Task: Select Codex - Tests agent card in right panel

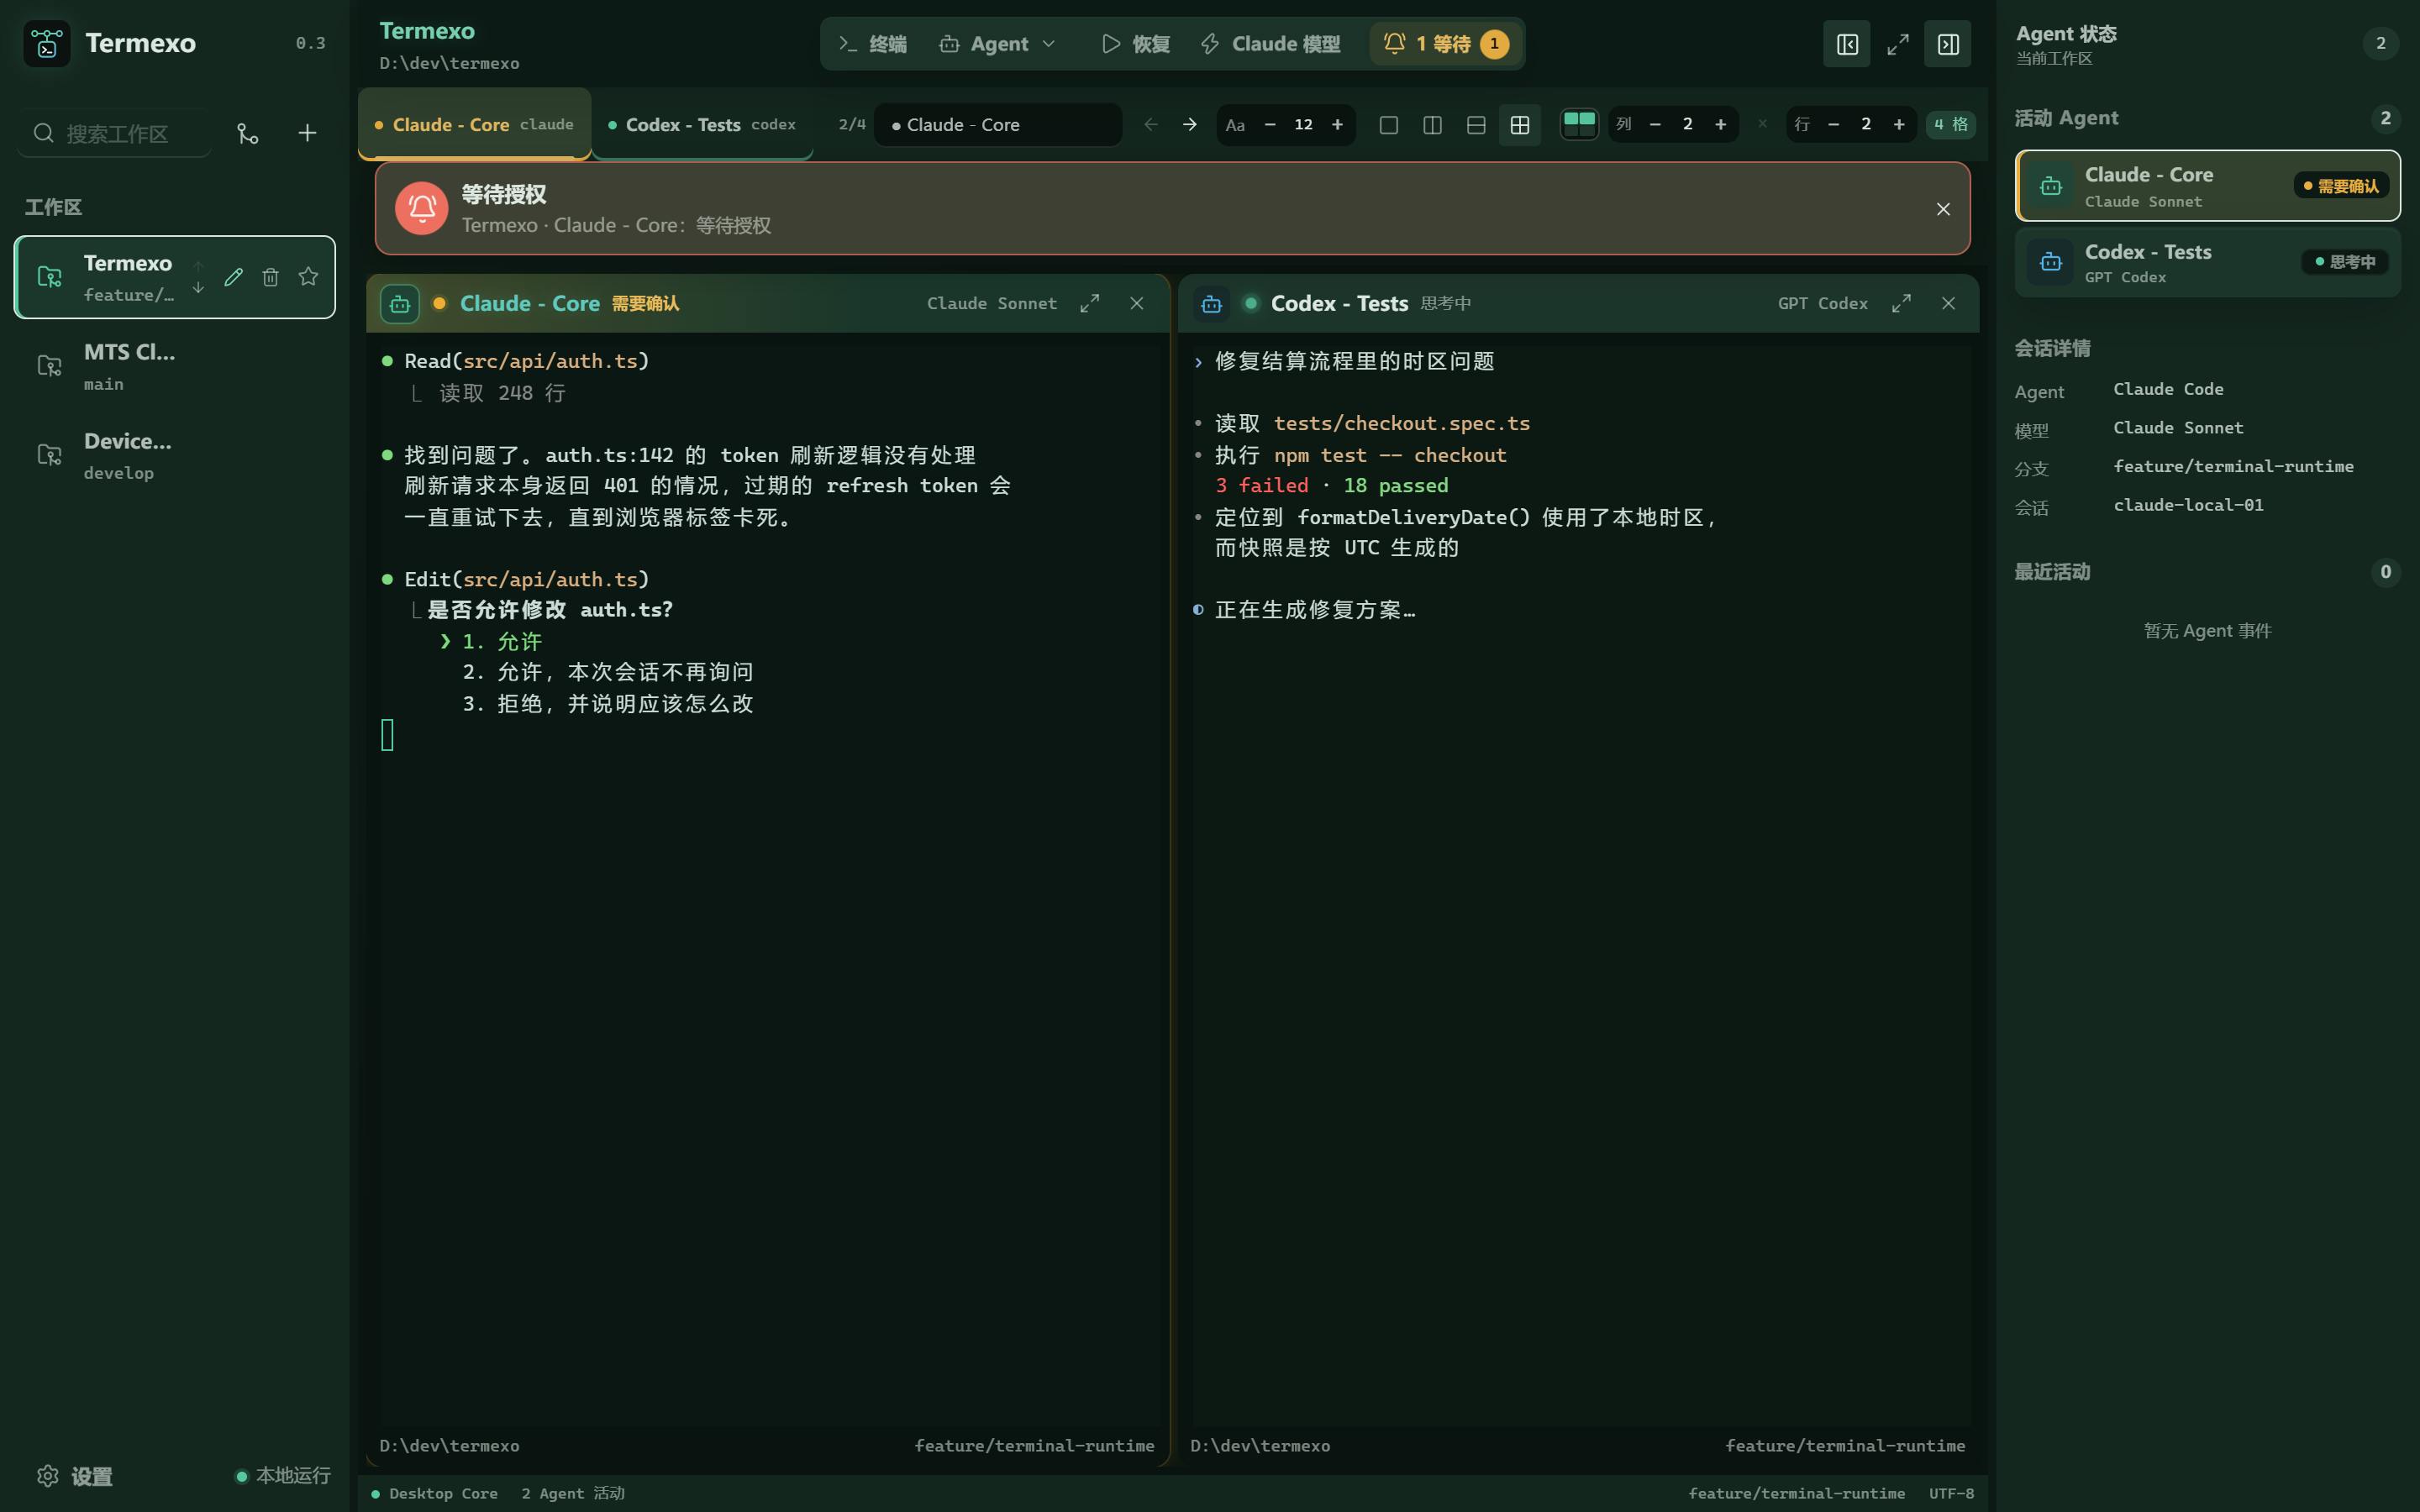Action: 2208,262
